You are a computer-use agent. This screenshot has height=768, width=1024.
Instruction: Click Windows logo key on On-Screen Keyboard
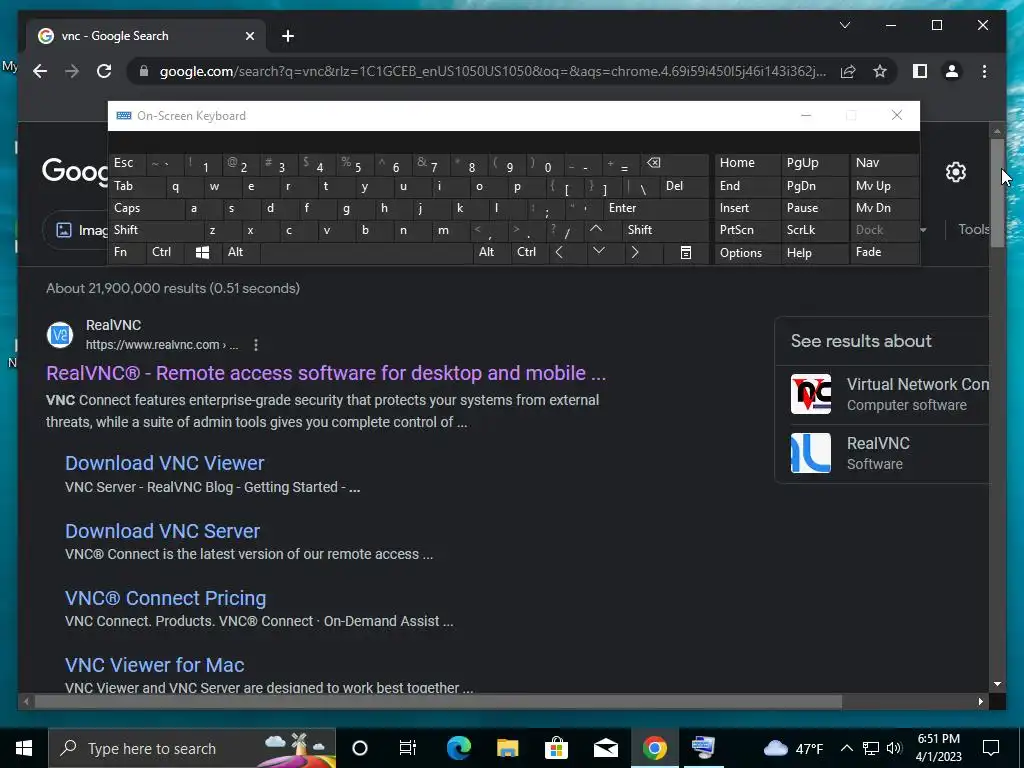click(202, 252)
